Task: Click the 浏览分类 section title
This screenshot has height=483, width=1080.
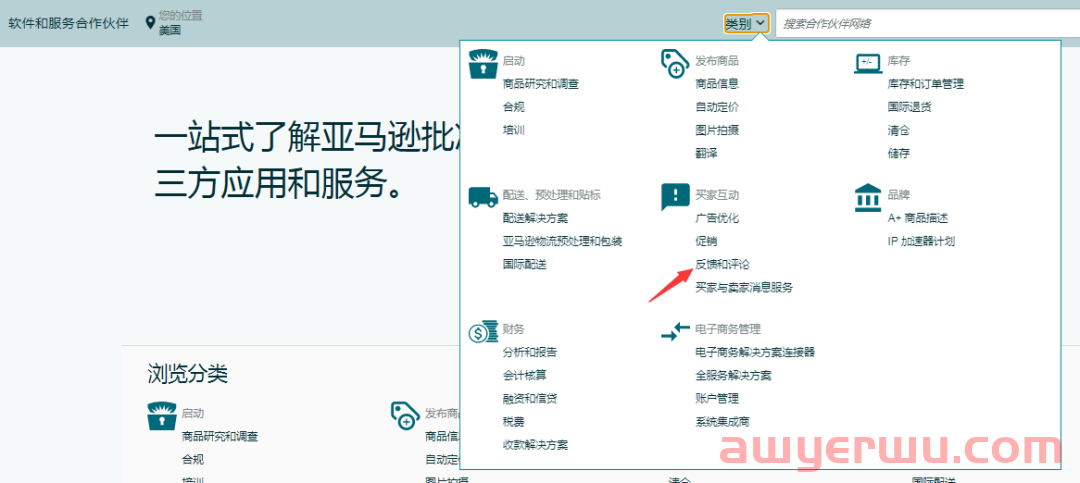Action: [x=187, y=374]
